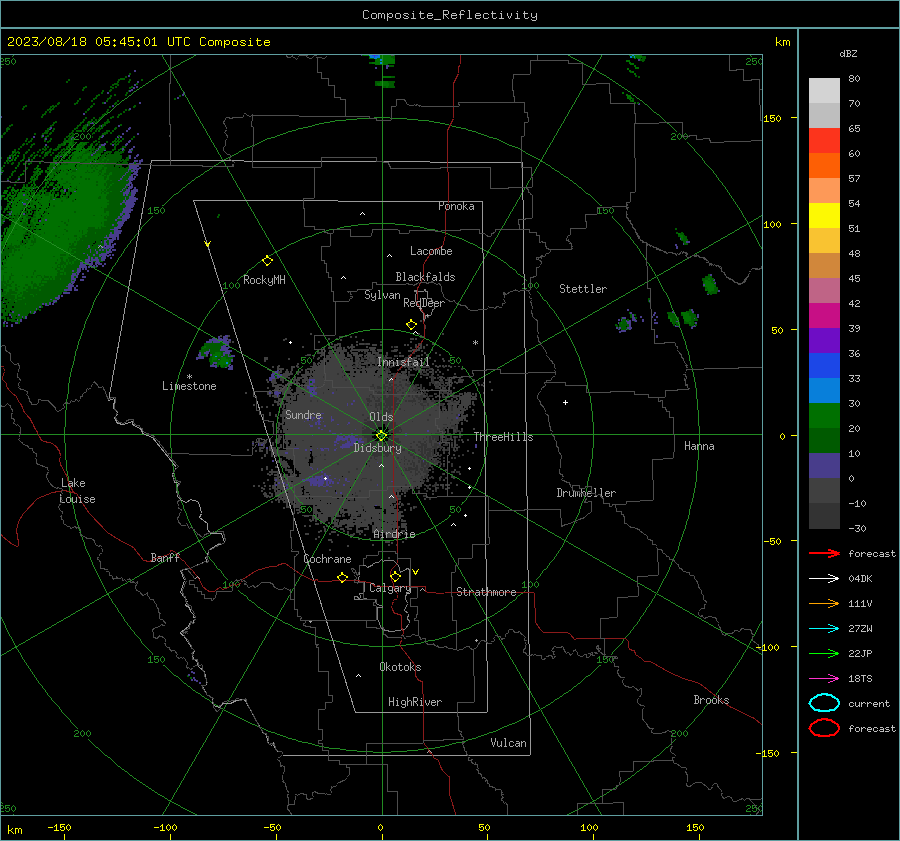The image size is (900, 841).
Task: Click the red forecast arrow in legend
Action: (824, 553)
